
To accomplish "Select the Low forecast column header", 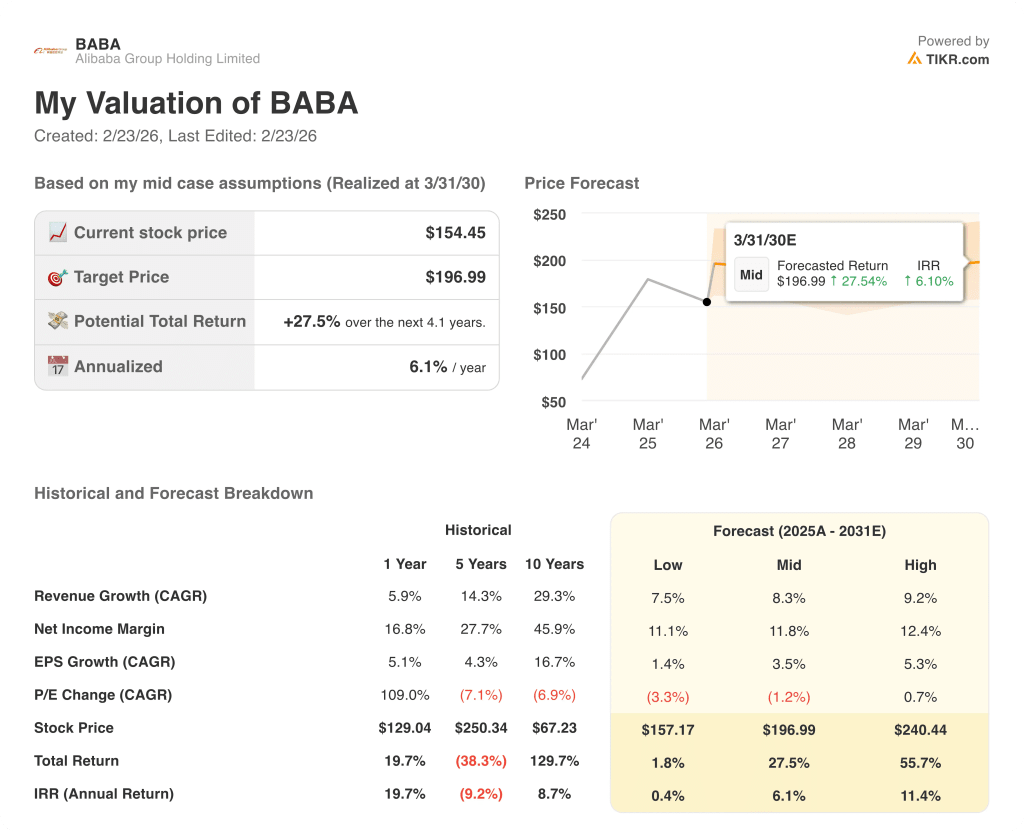I will [x=668, y=565].
